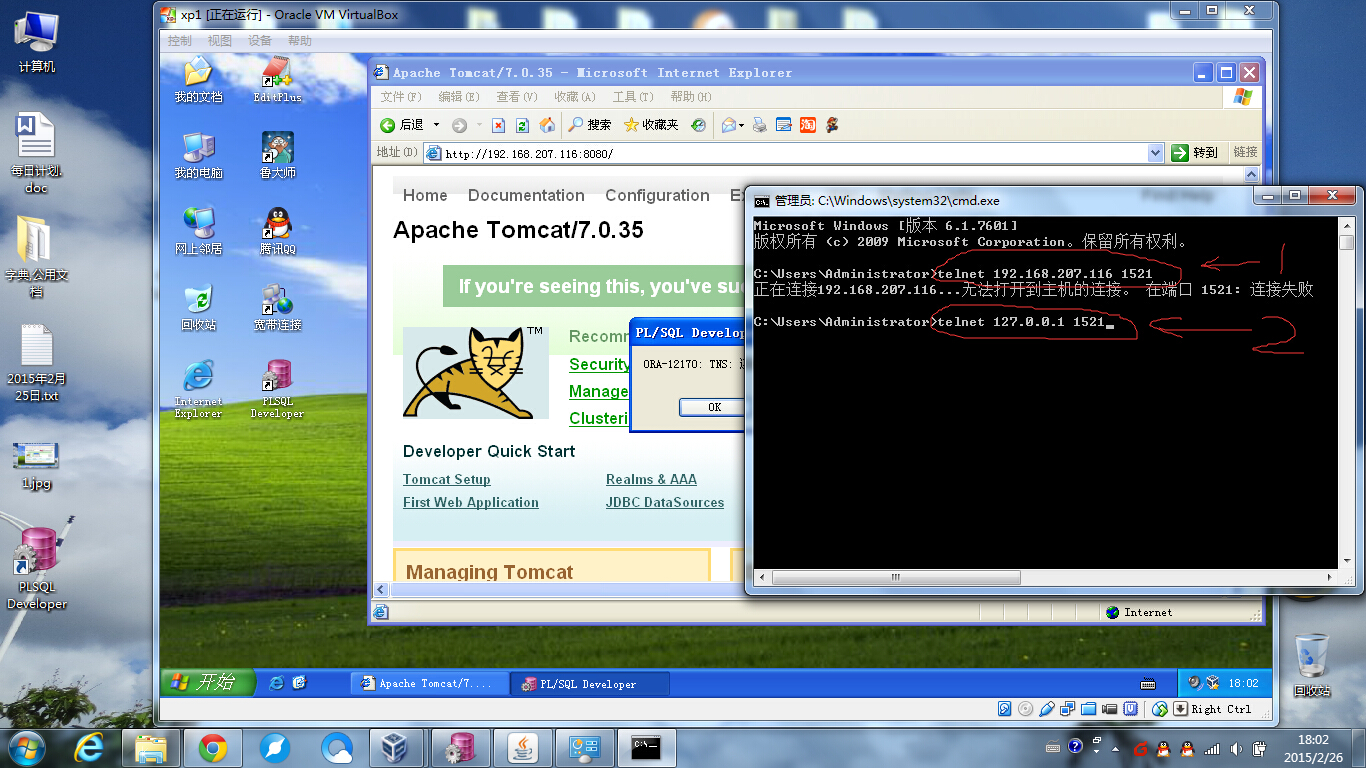Open the Search (搜索) magnifier in IE toolbar

[590, 125]
